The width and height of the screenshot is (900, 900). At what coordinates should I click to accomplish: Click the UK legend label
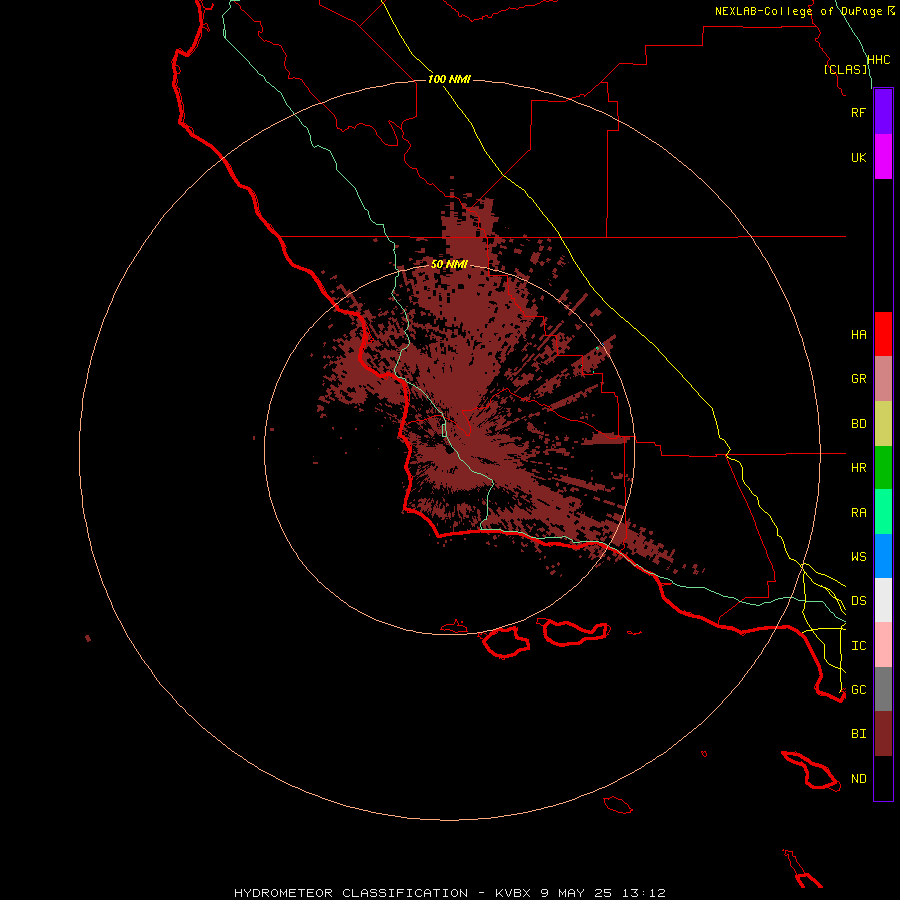coord(858,157)
